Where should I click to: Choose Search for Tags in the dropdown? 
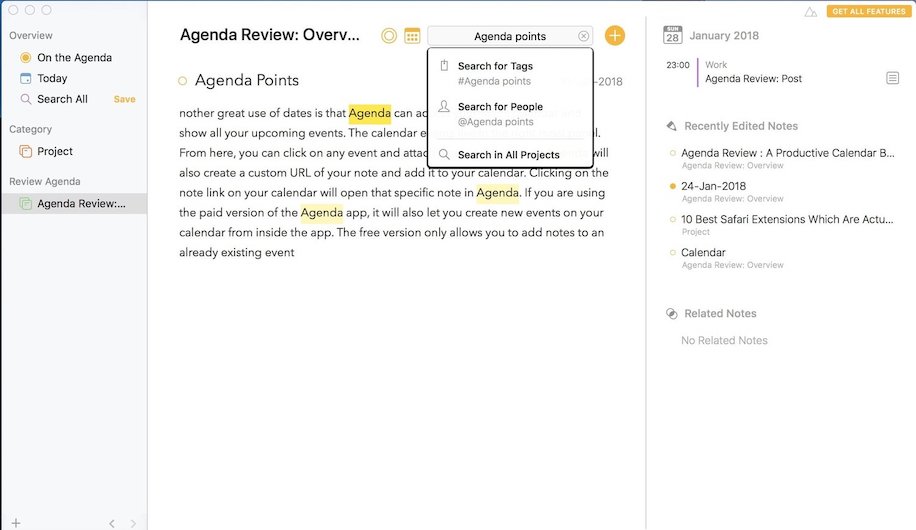[x=495, y=66]
